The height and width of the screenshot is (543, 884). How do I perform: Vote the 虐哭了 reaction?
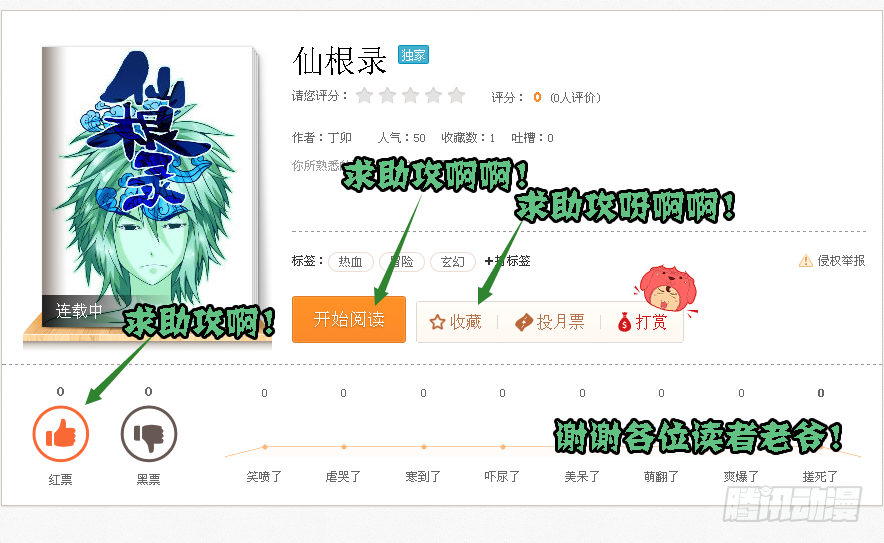[343, 477]
